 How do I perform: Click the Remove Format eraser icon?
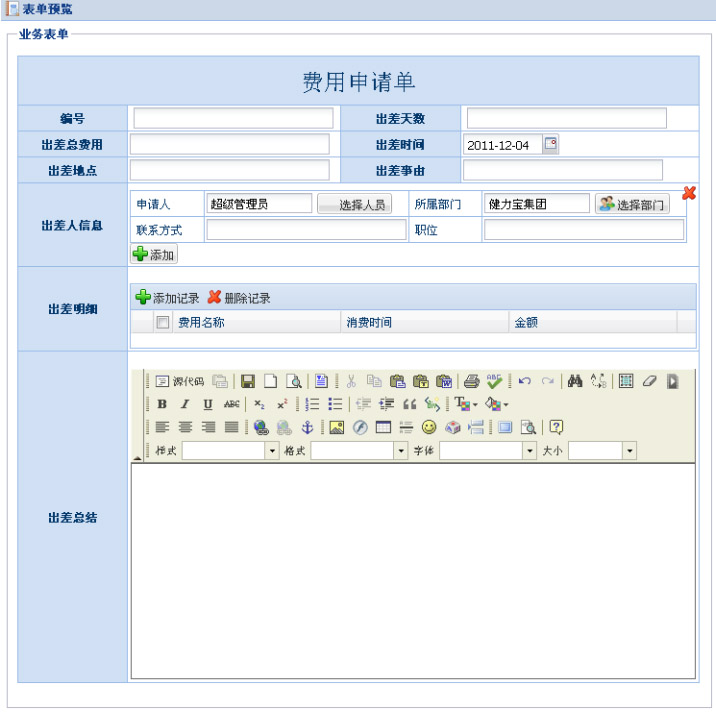[649, 381]
